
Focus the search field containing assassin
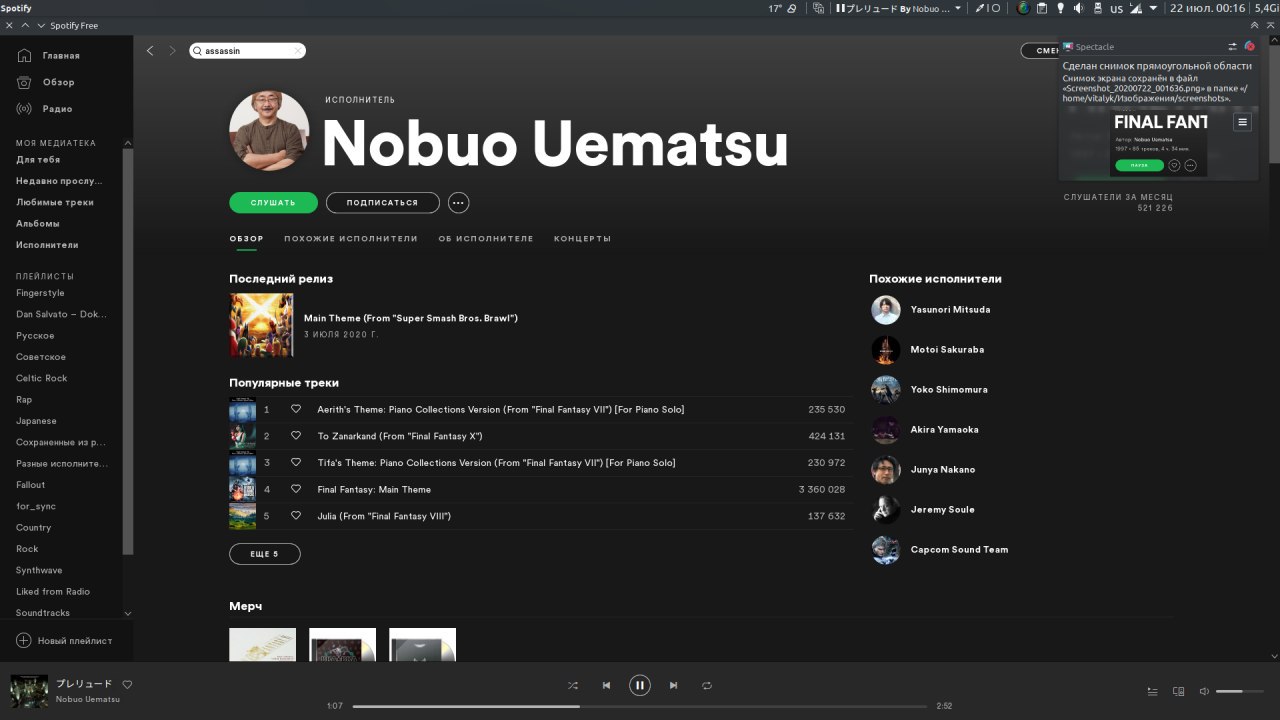coord(247,51)
